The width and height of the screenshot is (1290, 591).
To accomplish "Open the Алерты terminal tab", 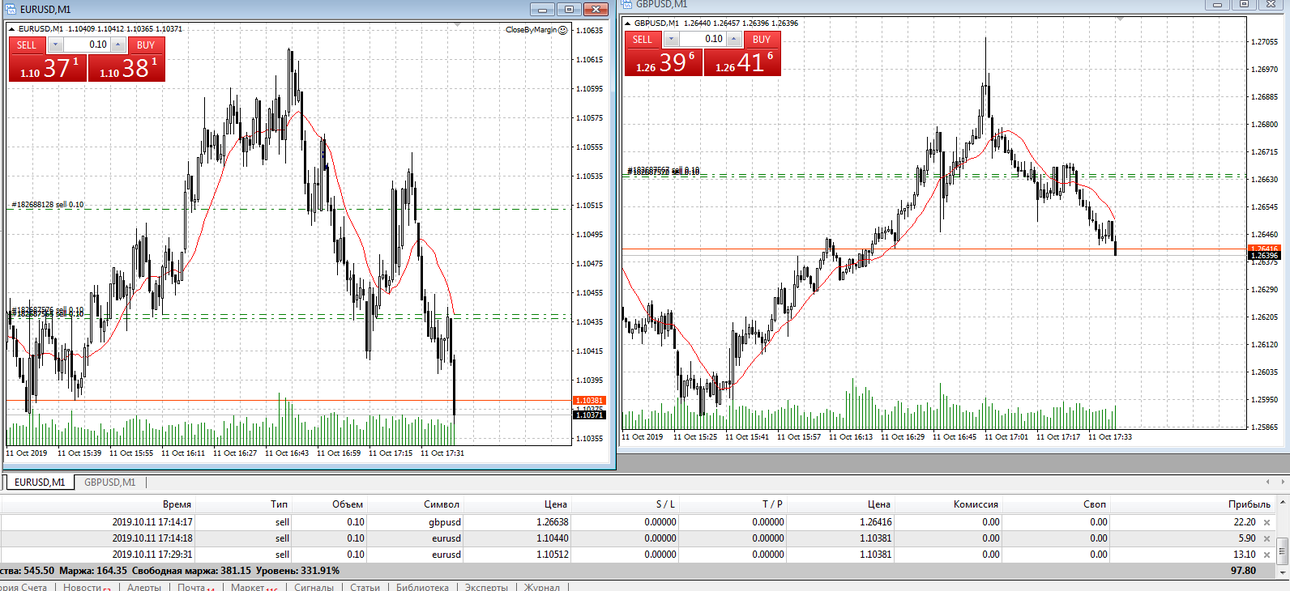I will [x=144, y=587].
